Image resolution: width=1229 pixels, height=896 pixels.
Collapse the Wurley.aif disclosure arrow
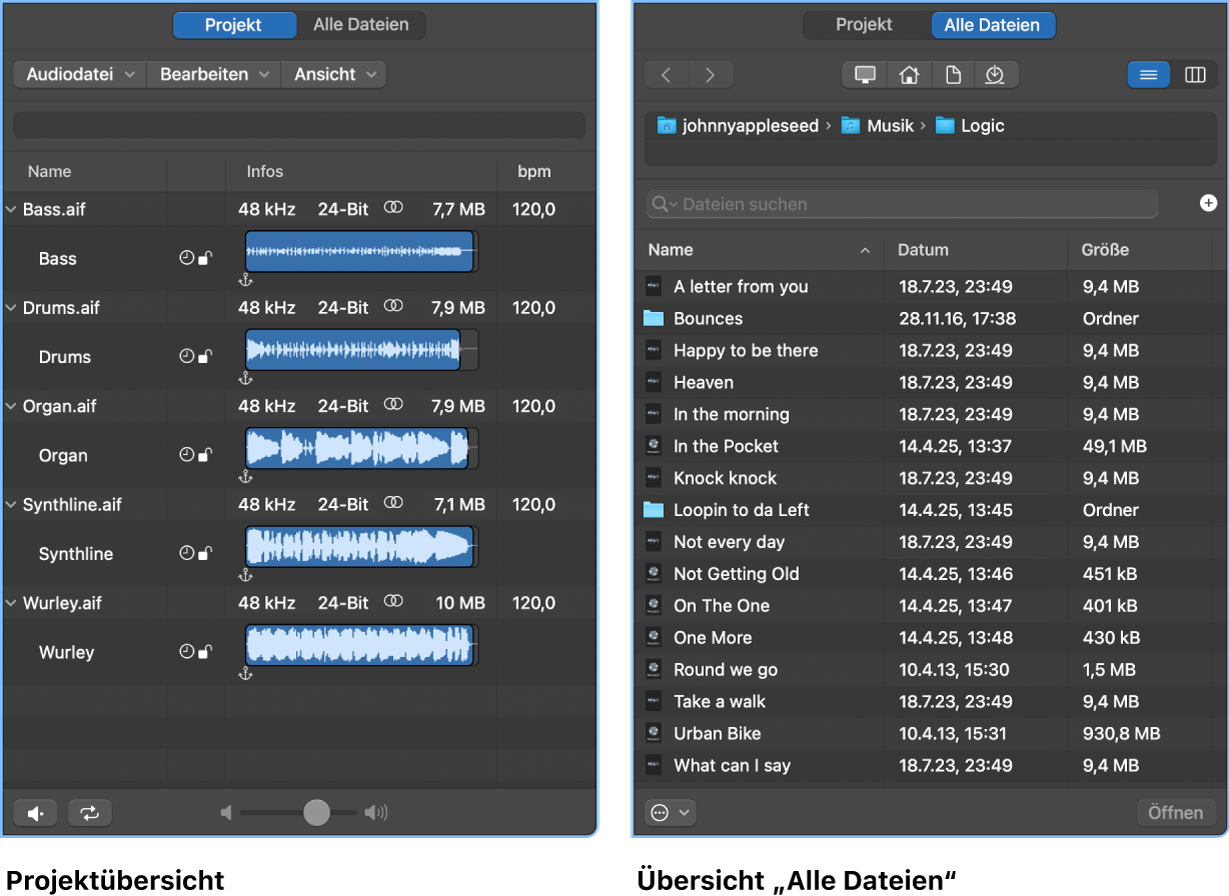(x=12, y=603)
